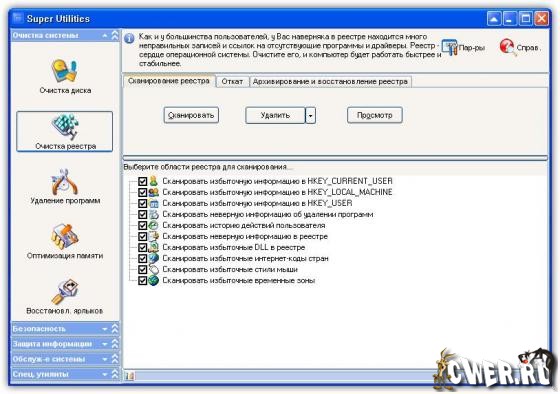Expand the Безопасность sidebar section
The height and width of the screenshot is (394, 560).
[x=65, y=329]
